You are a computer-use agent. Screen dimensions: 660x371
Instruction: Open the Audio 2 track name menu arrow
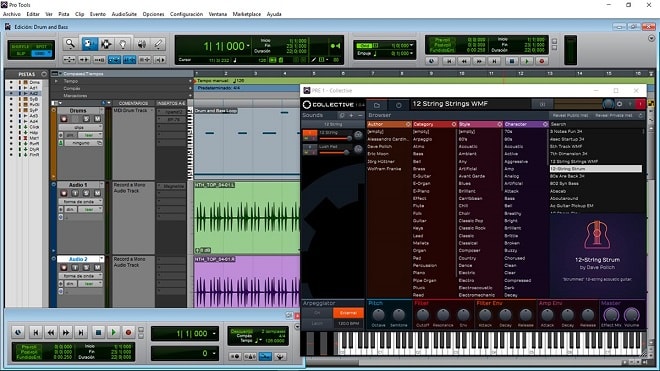coord(101,259)
